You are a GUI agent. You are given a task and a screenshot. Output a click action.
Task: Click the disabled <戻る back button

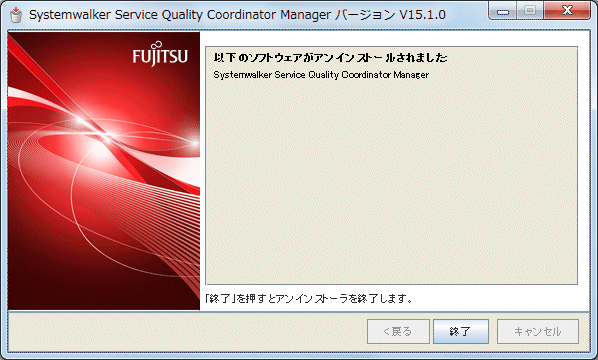(x=398, y=331)
